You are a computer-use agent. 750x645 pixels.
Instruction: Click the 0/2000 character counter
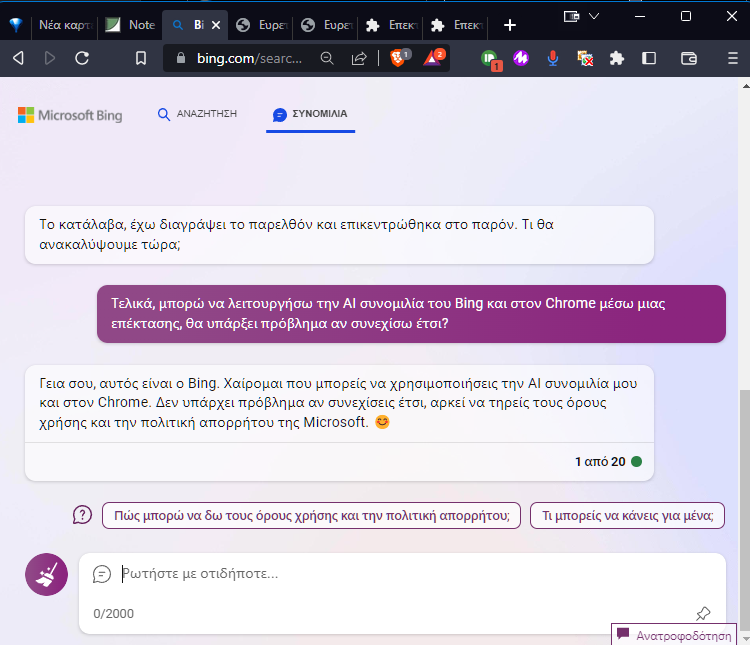pos(113,613)
